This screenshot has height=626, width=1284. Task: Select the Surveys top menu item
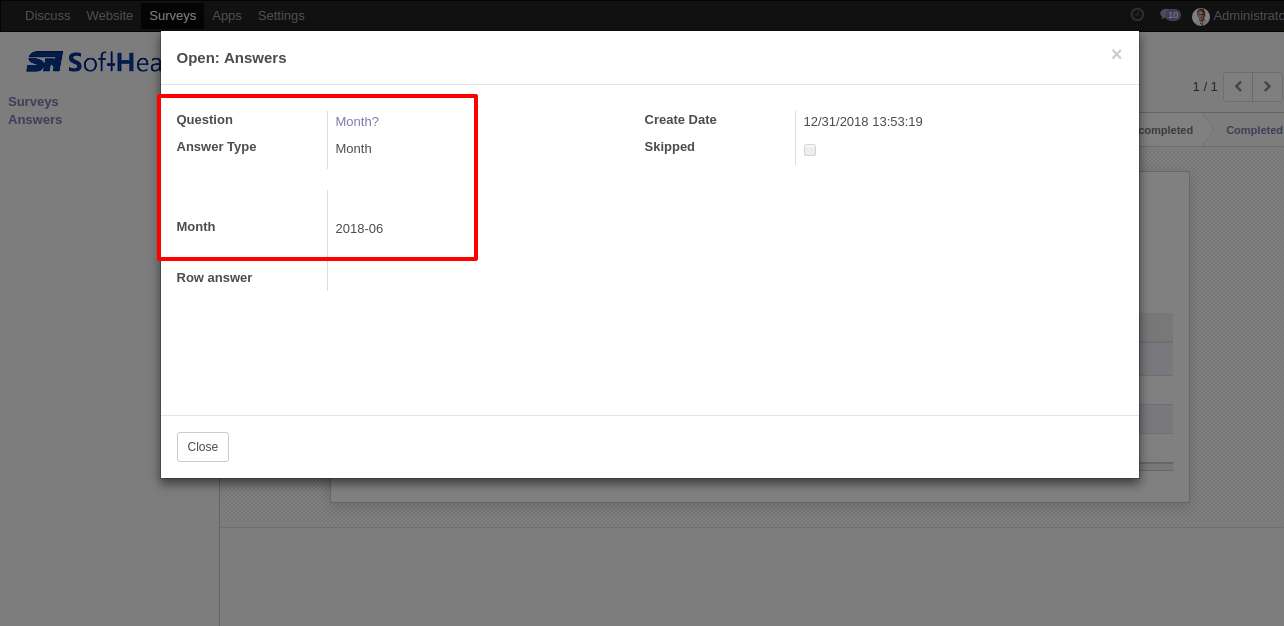click(x=172, y=16)
